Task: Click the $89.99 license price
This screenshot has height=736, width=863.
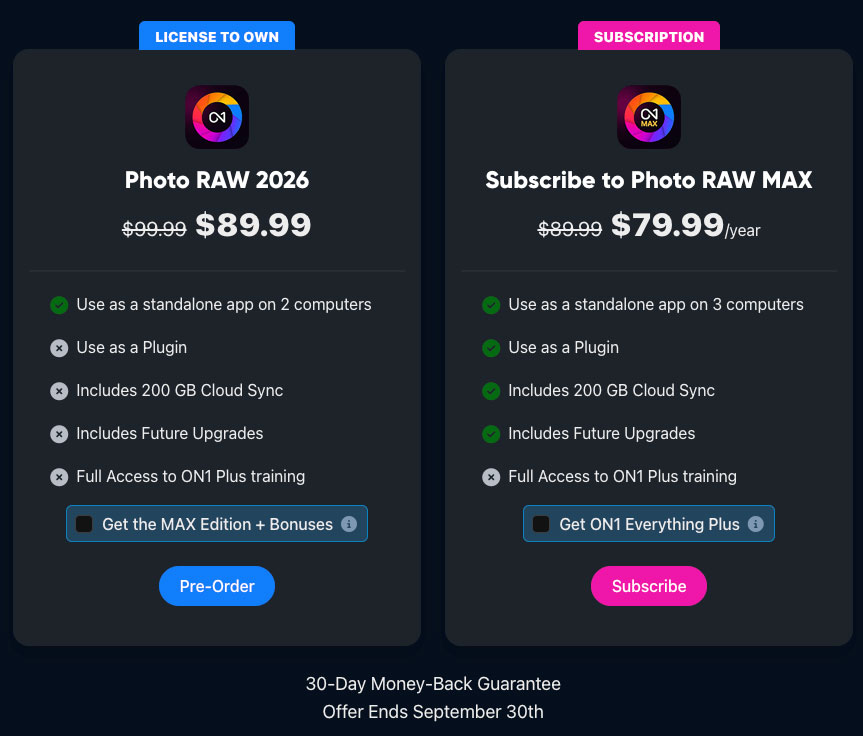Action: (x=253, y=225)
